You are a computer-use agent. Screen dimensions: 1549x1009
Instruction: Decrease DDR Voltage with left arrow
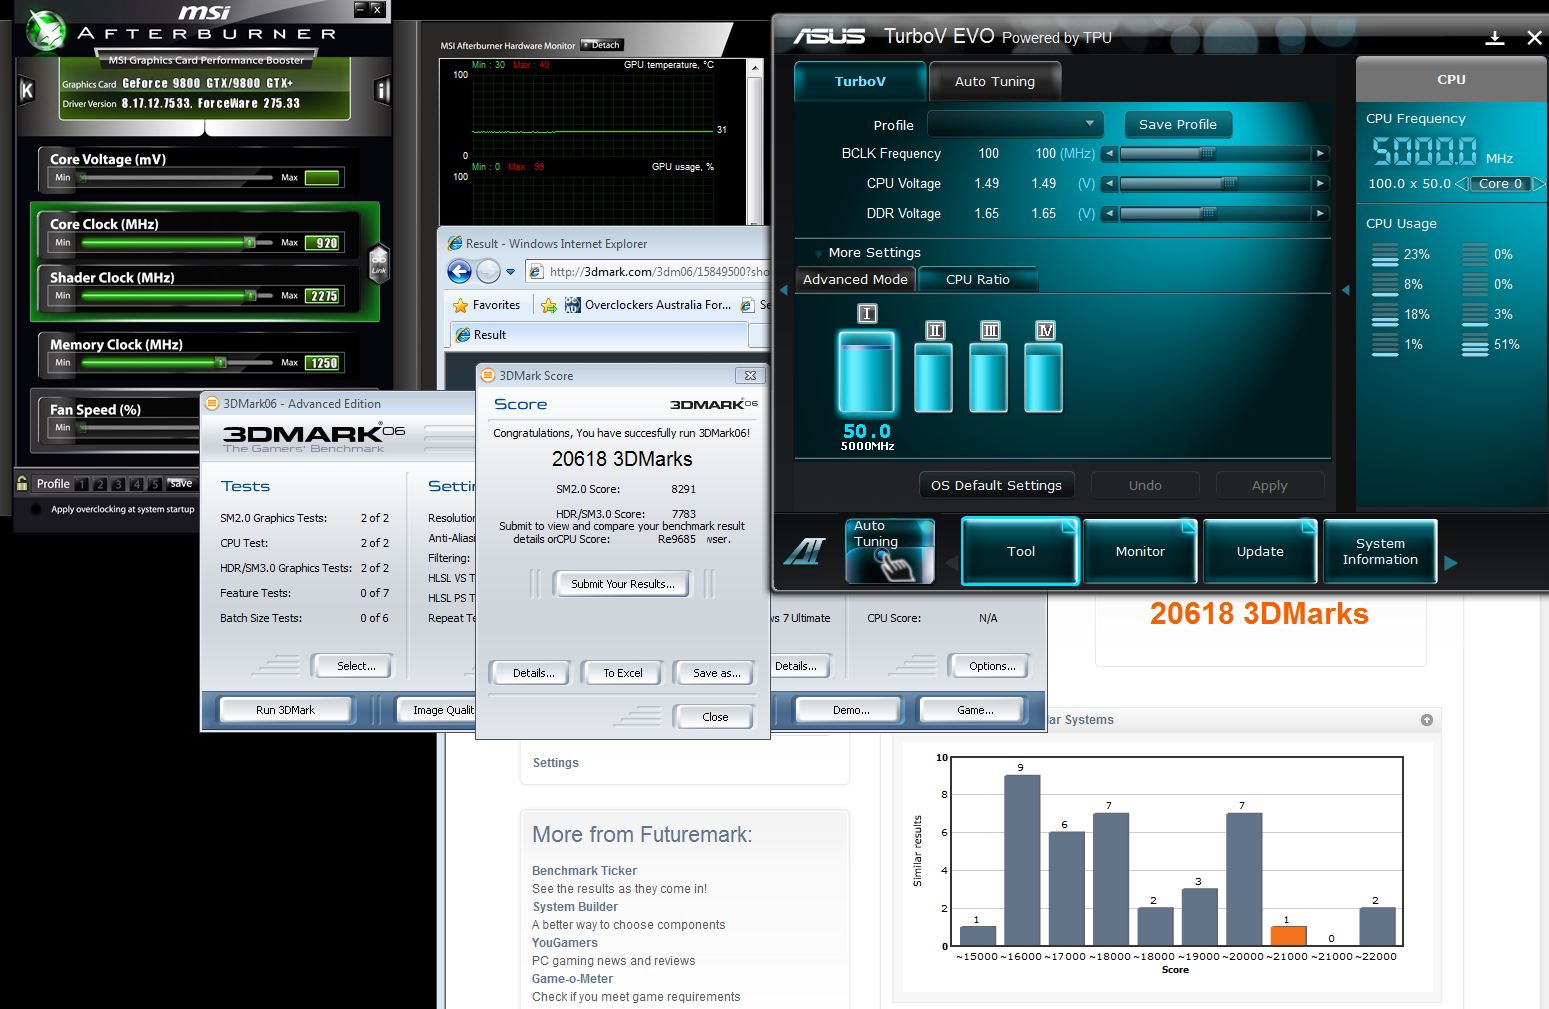(x=1109, y=213)
